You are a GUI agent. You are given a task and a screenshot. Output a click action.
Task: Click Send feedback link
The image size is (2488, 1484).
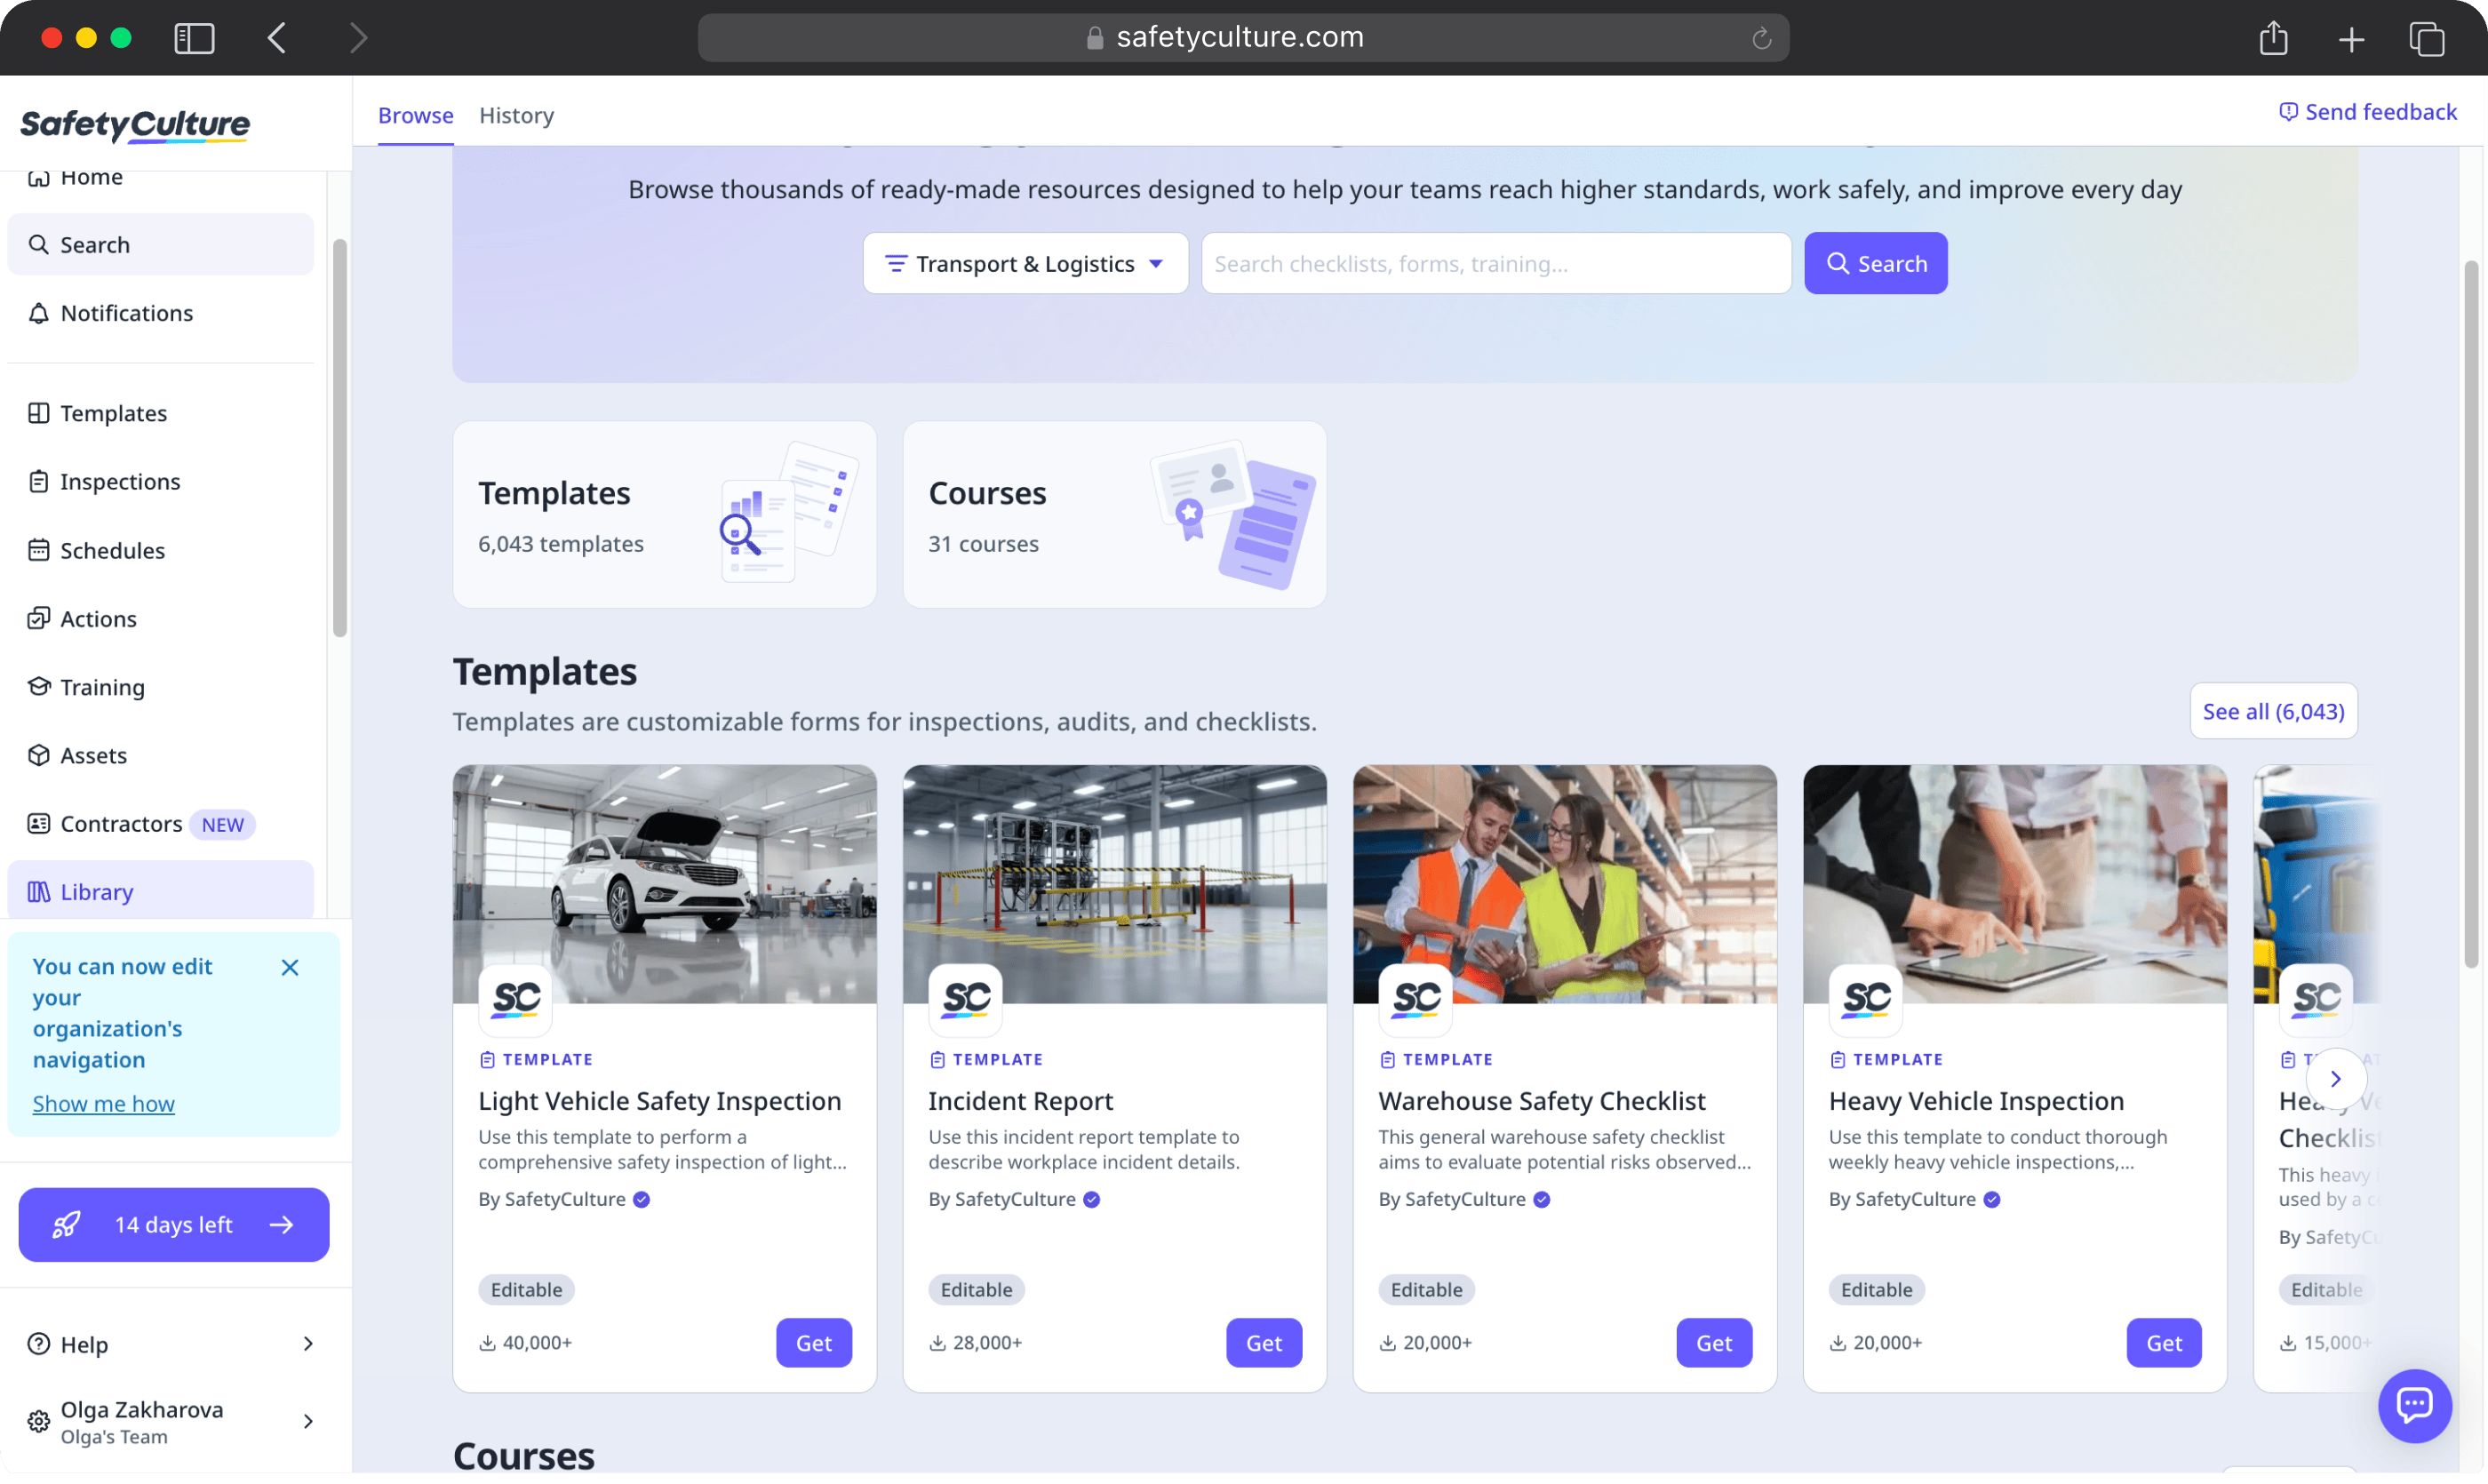tap(2367, 111)
